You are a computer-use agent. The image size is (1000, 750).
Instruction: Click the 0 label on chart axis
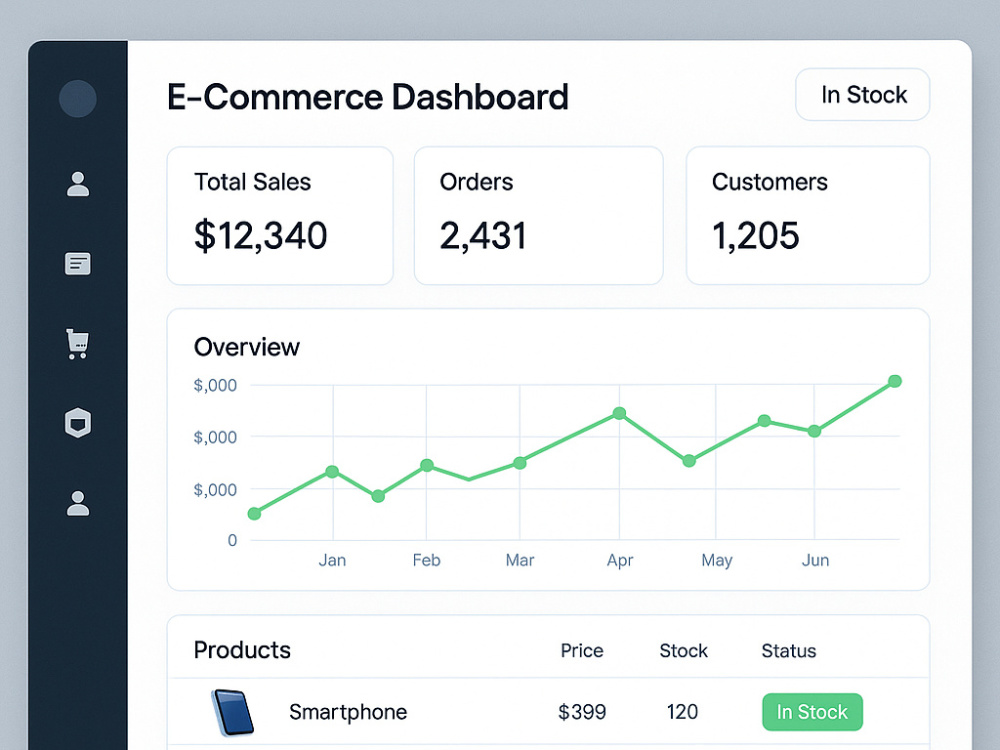click(232, 540)
